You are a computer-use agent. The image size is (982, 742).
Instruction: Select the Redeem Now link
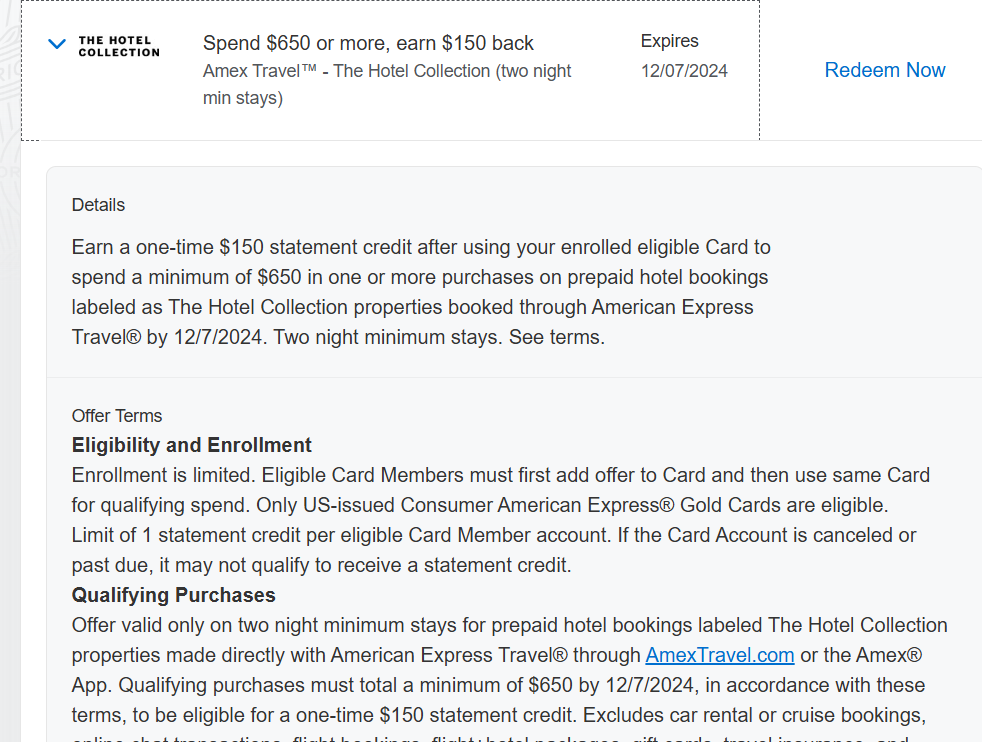coord(884,70)
